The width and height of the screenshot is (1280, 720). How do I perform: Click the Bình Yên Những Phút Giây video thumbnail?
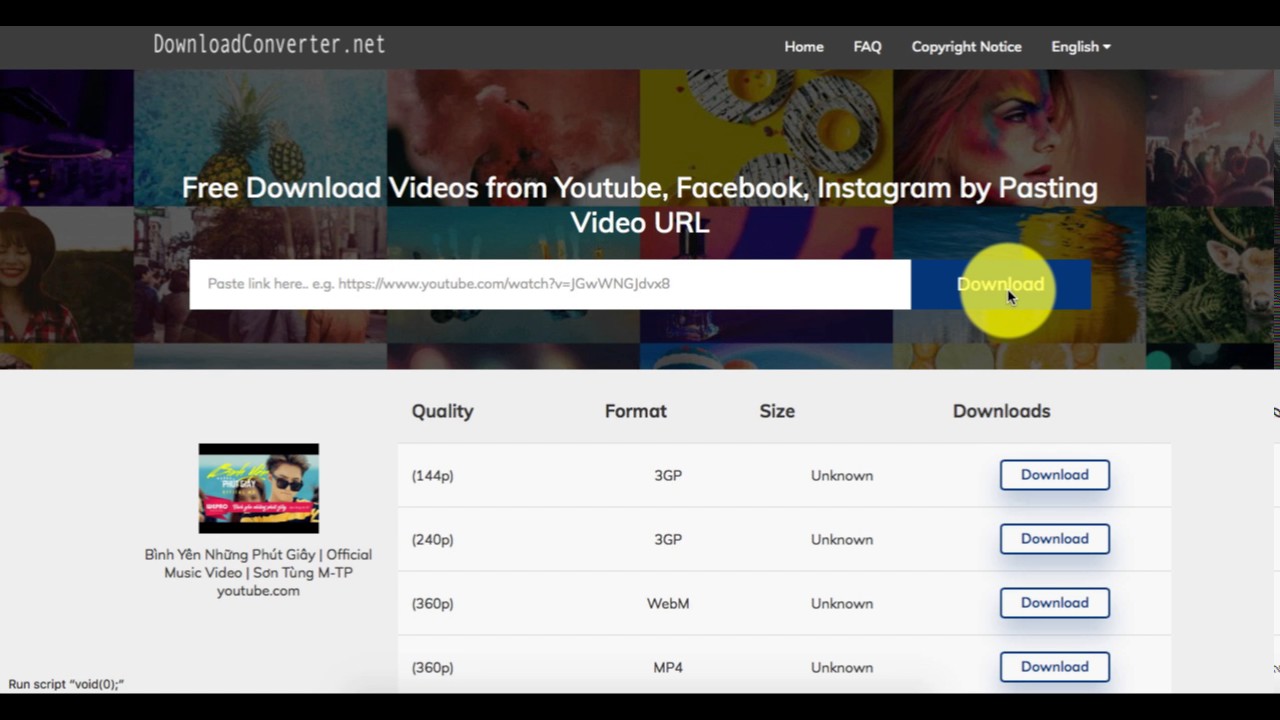(258, 488)
